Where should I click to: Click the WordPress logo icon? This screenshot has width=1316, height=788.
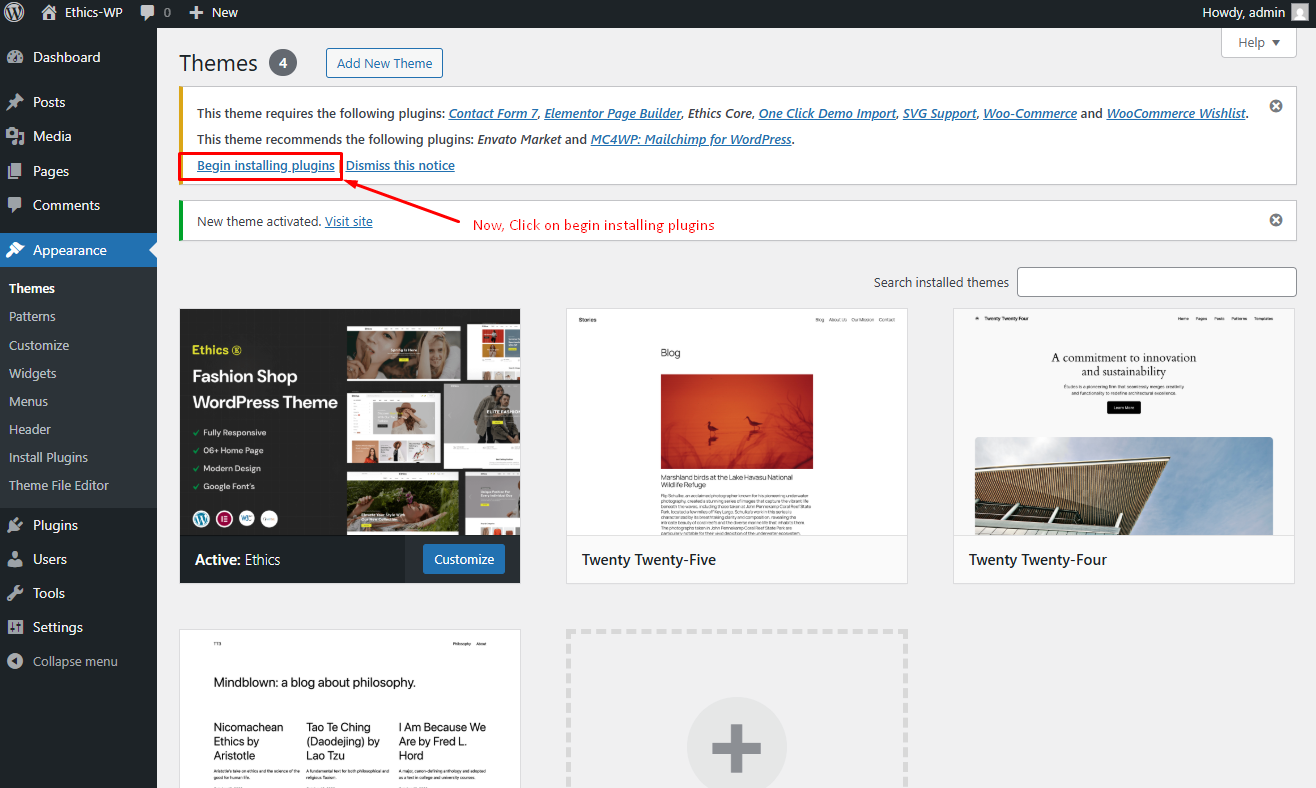tap(14, 13)
